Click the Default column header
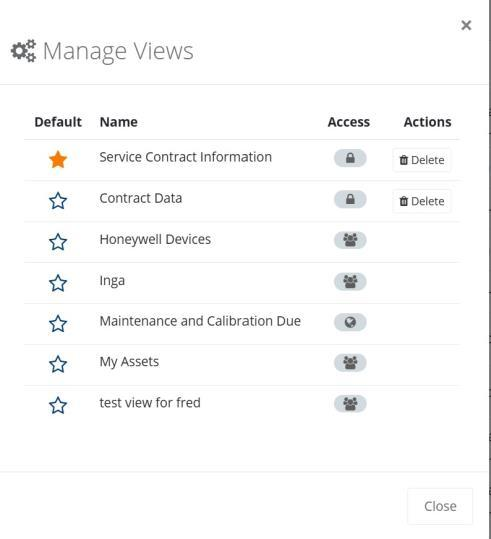The image size is (491, 539). (58, 122)
